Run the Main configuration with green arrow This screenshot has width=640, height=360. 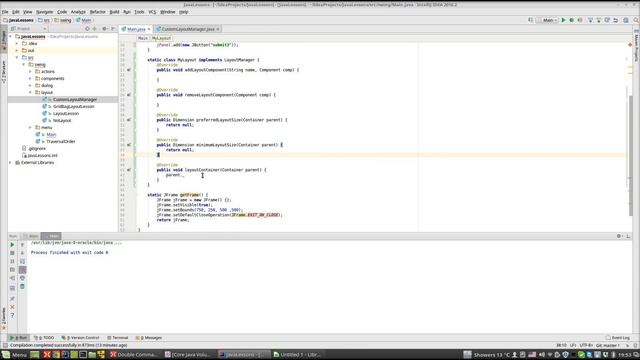click(x=563, y=20)
